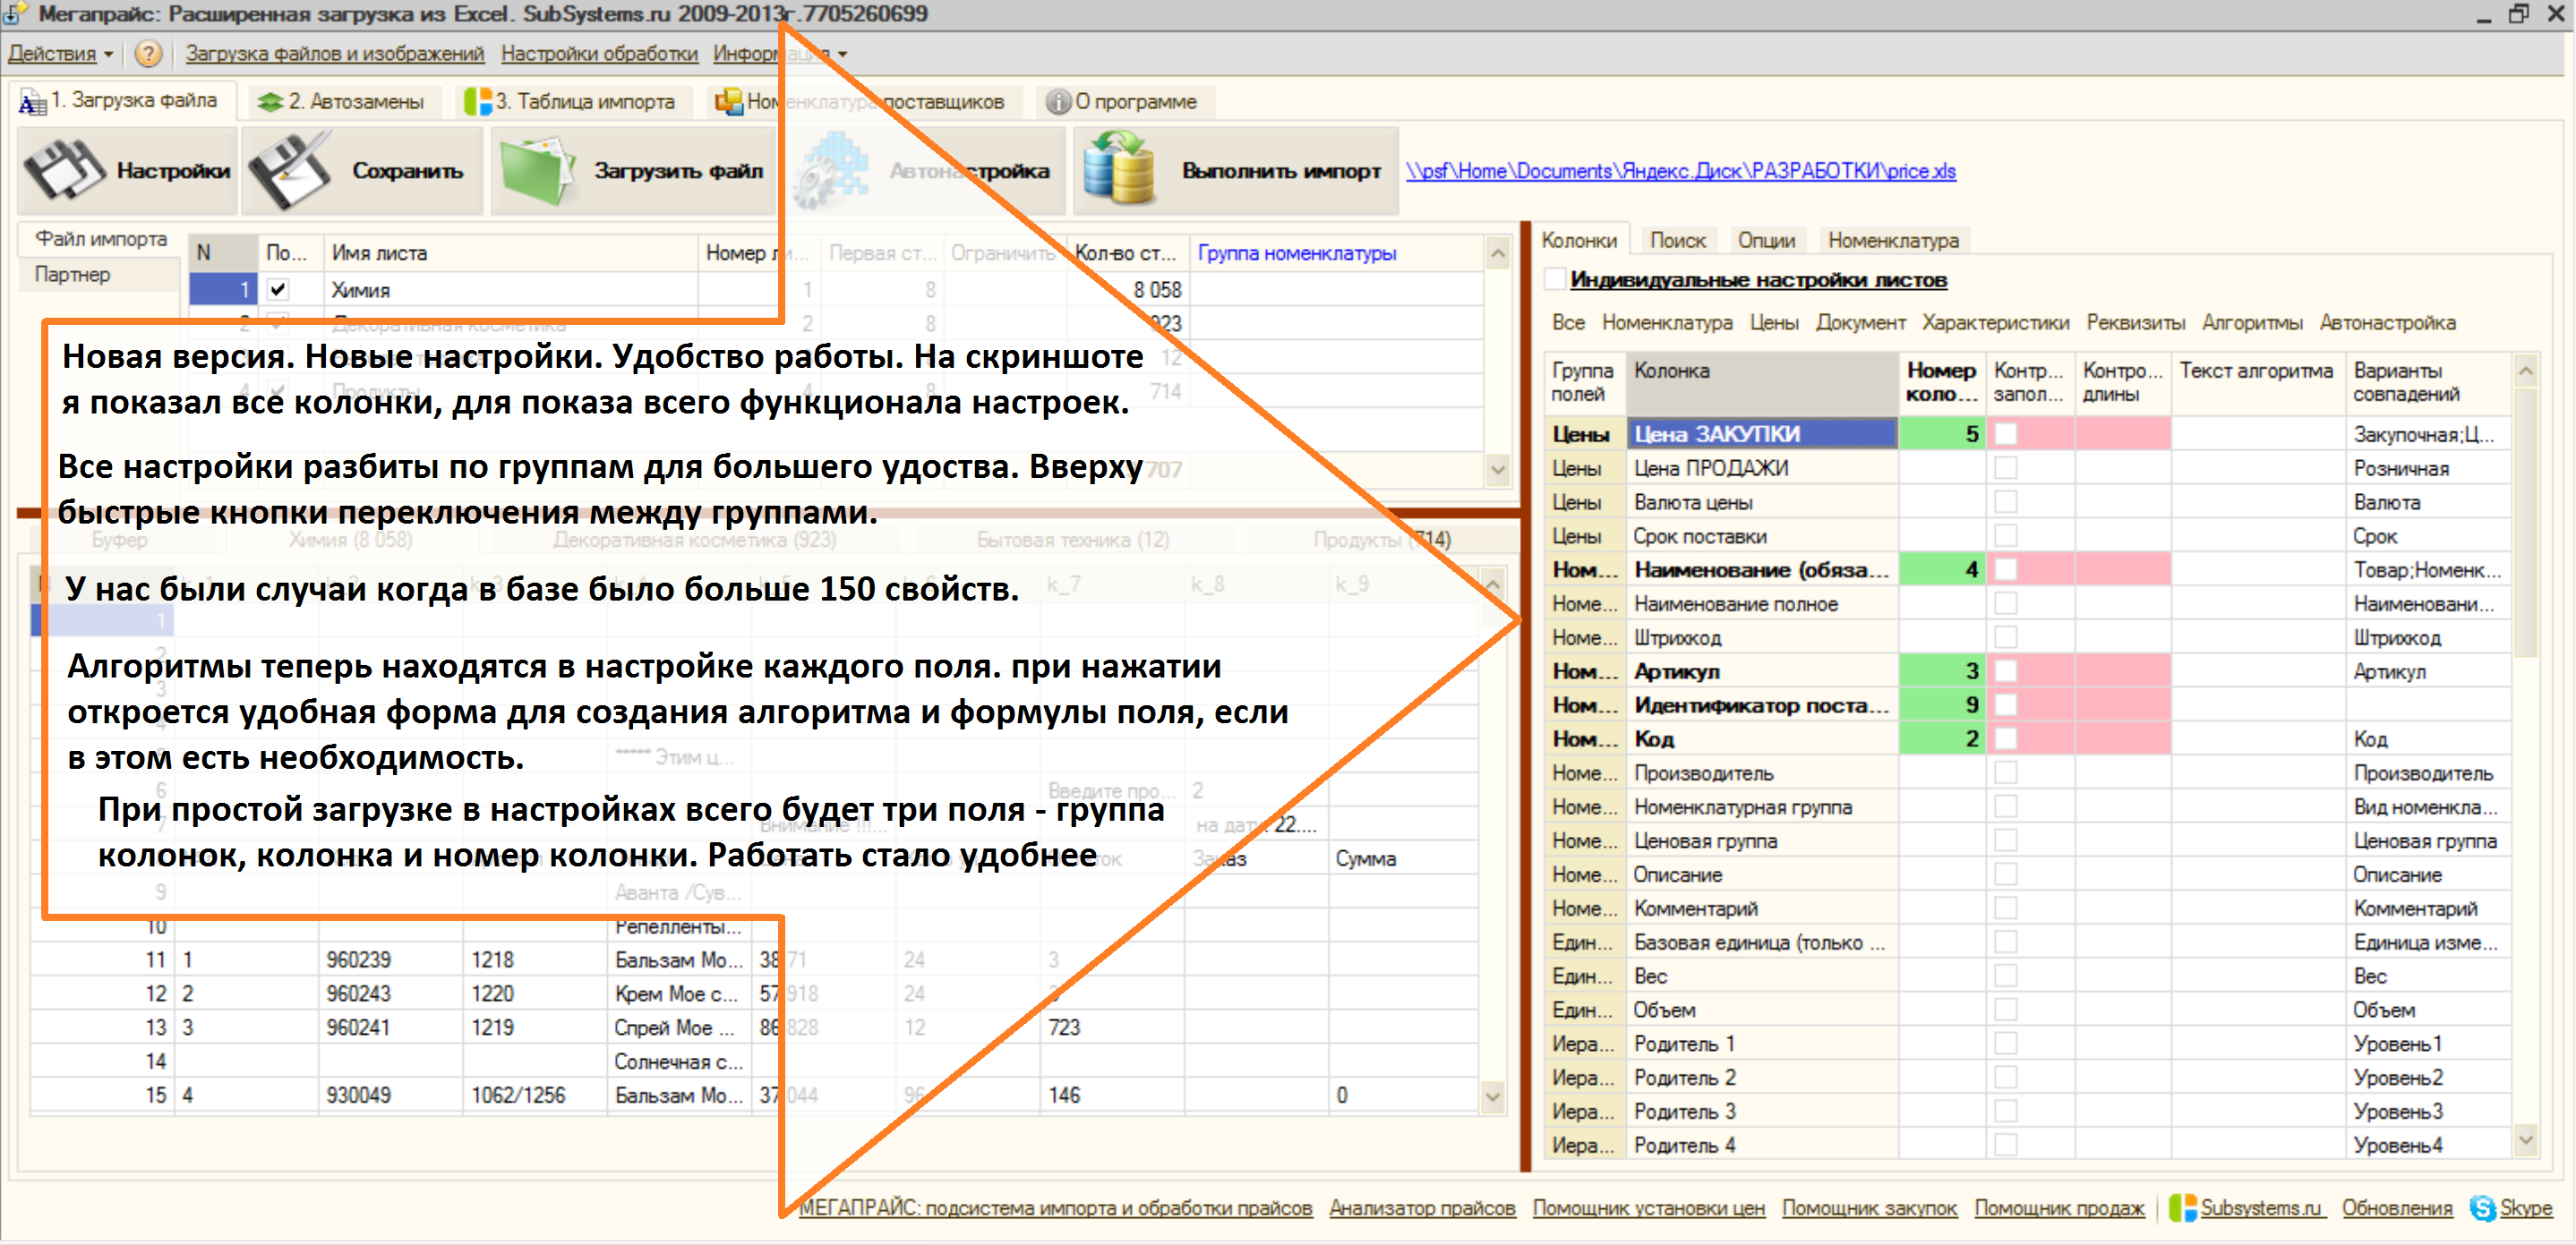Select the Колонки tab
Screen dimensions: 2576x1245
point(1579,240)
